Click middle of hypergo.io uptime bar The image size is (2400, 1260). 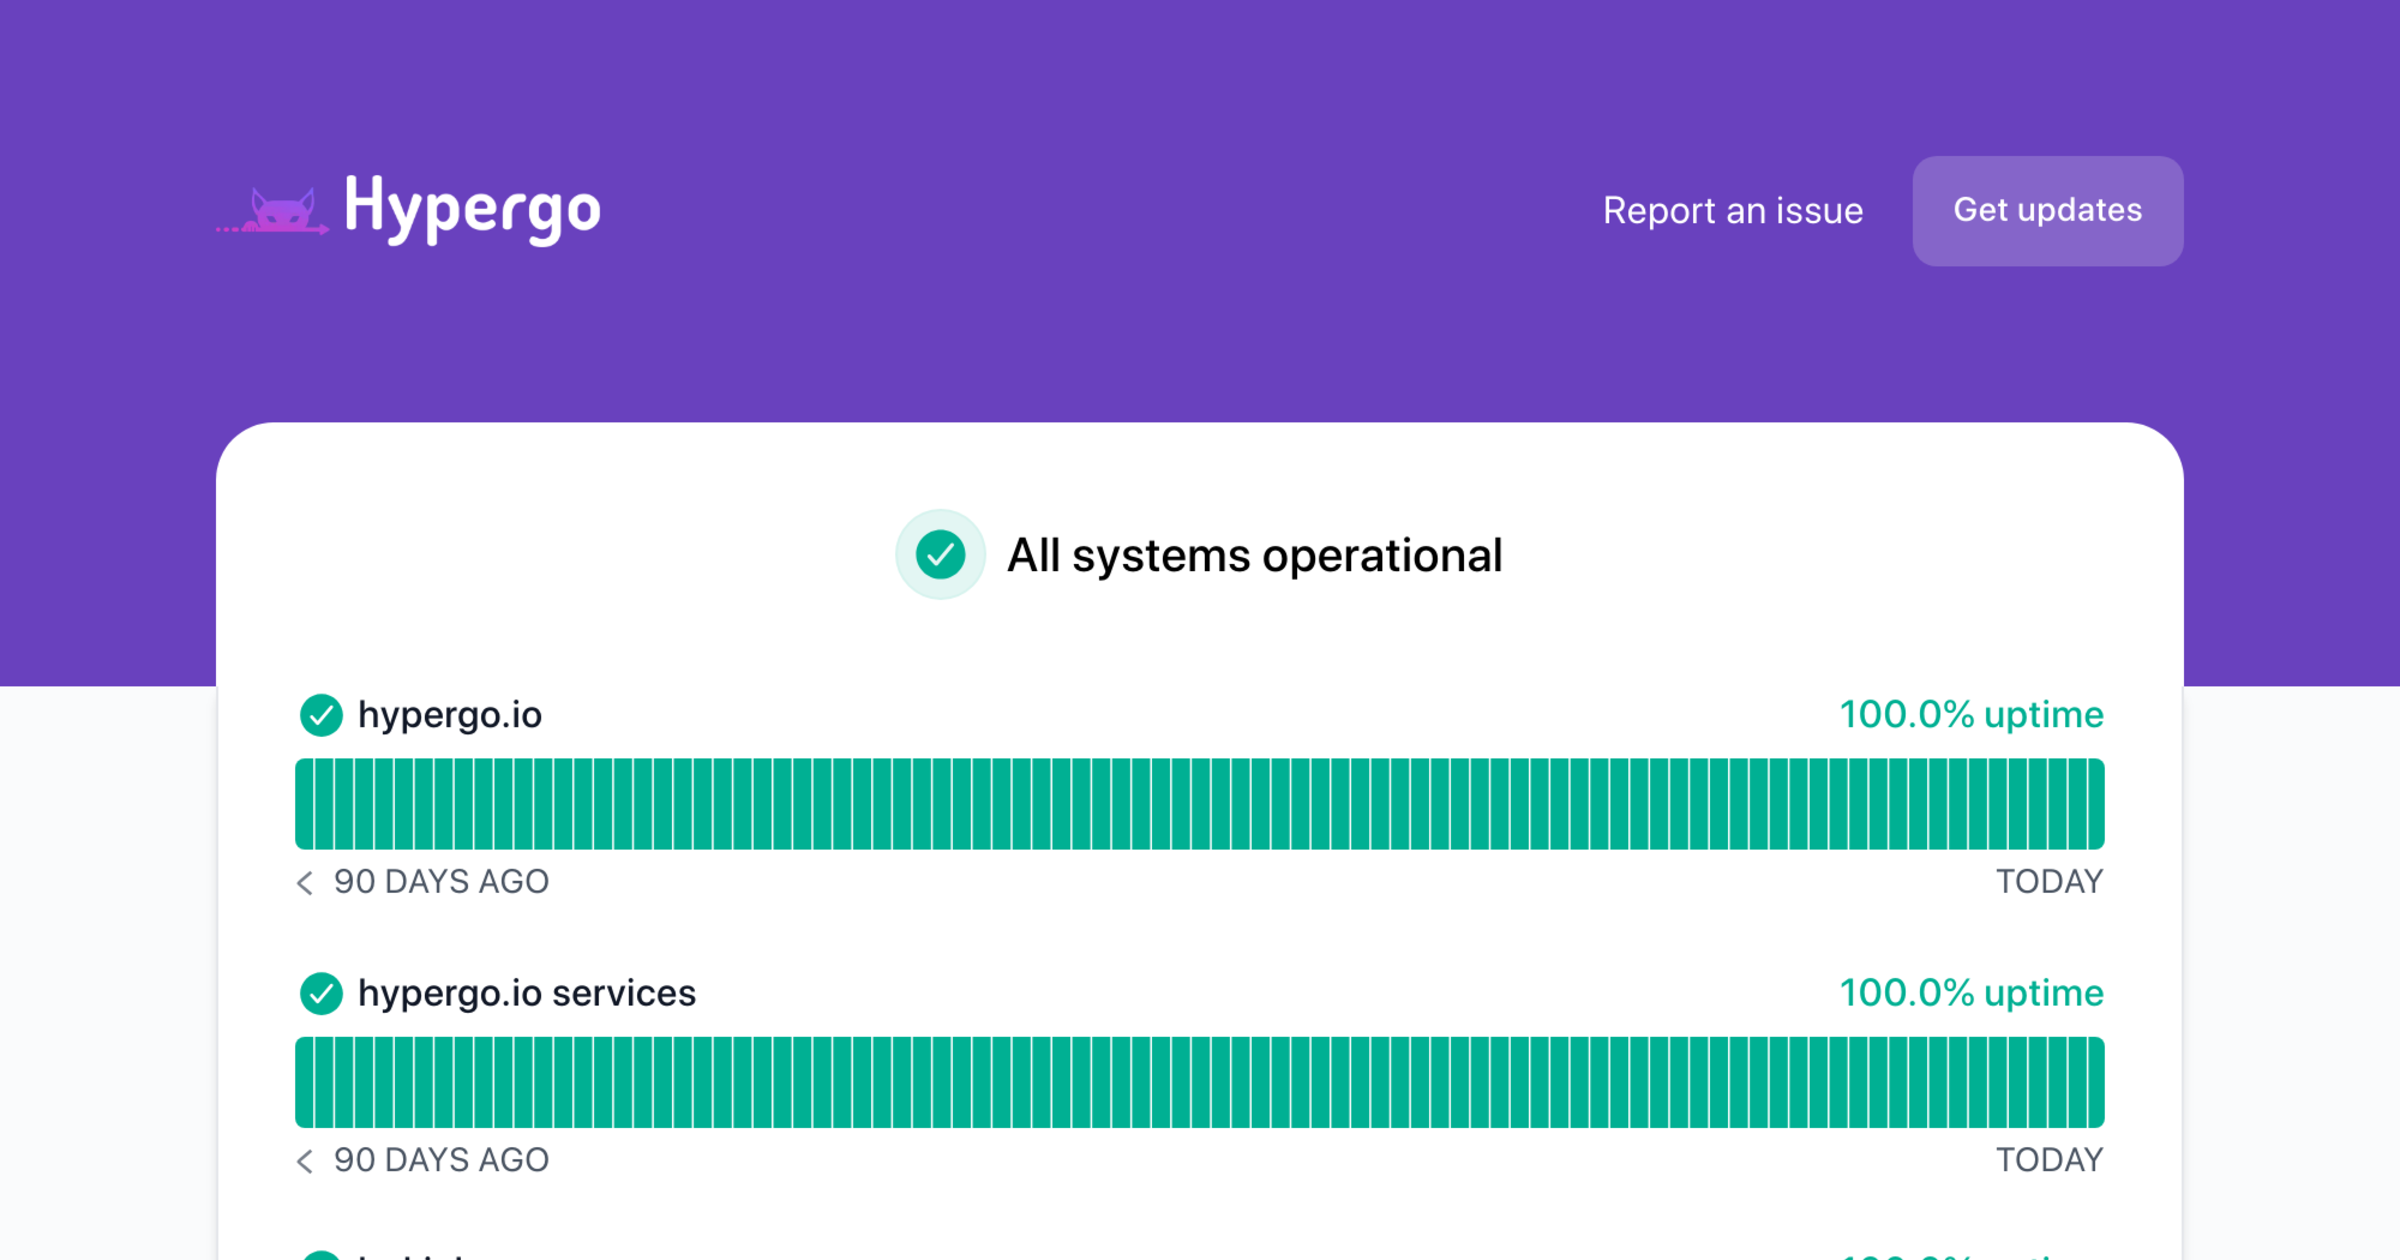(x=1200, y=804)
